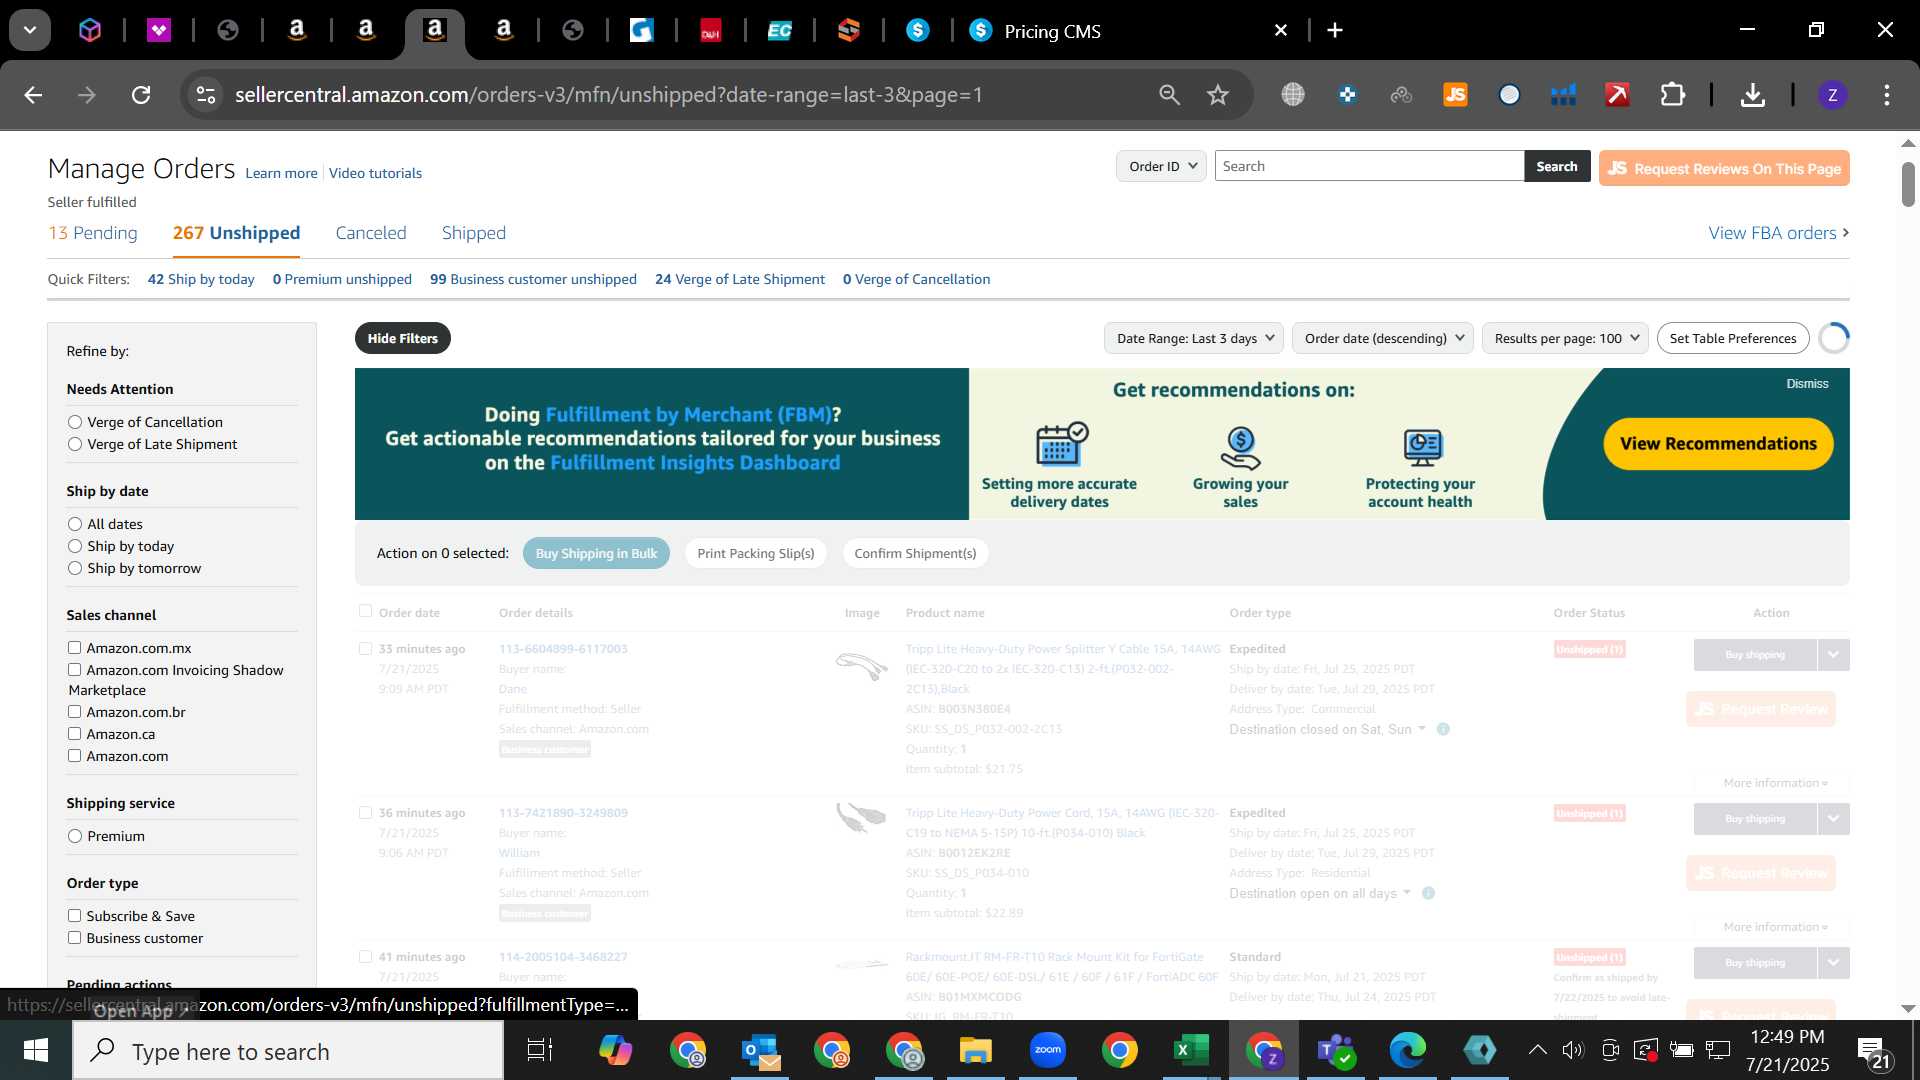This screenshot has width=1920, height=1080.
Task: Reload the Seller Central page
Action: tap(141, 95)
